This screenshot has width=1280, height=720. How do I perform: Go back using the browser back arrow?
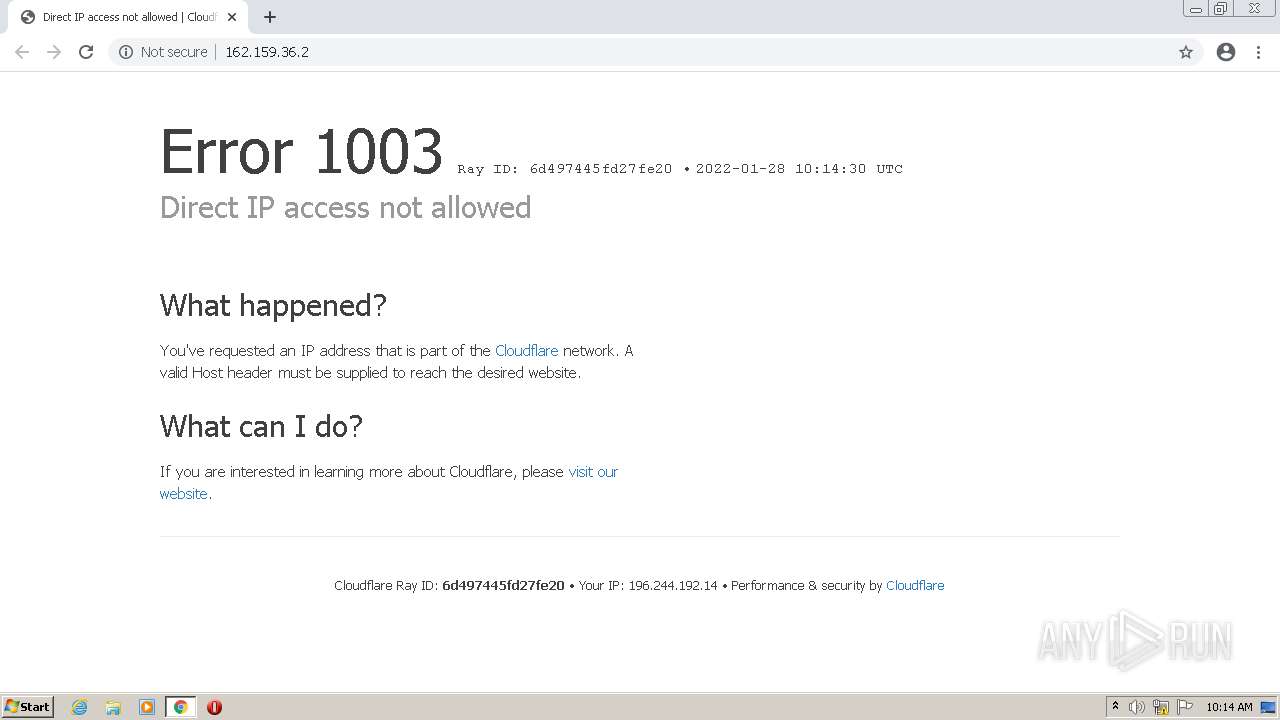(22, 52)
